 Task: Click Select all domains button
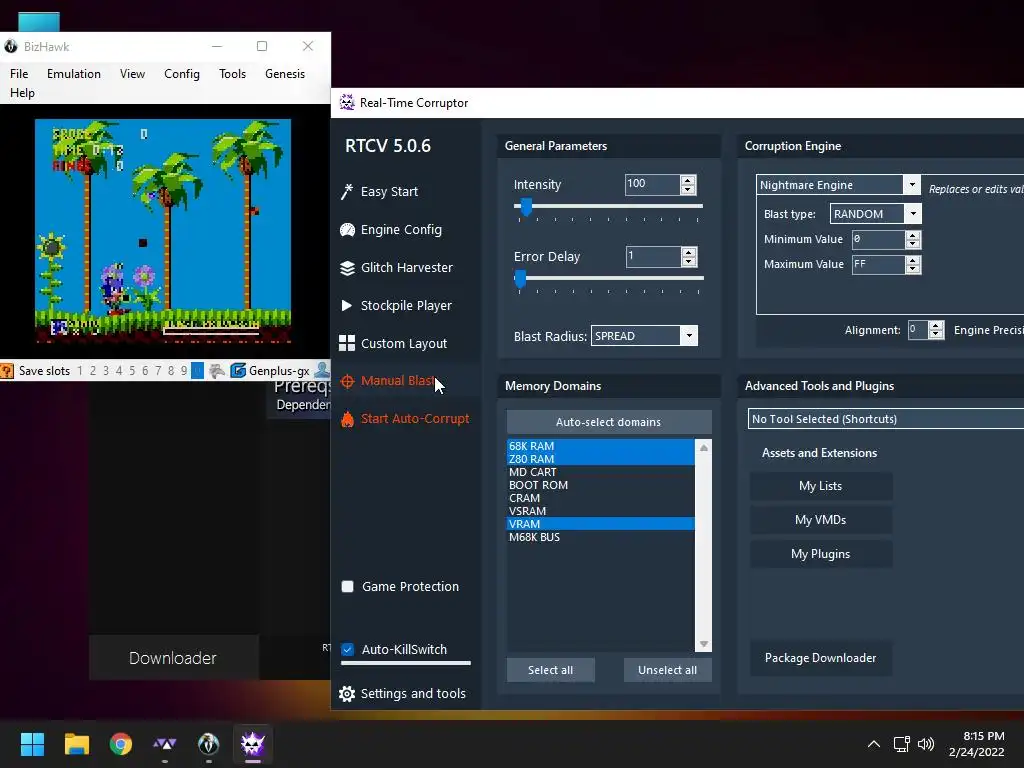tap(551, 670)
